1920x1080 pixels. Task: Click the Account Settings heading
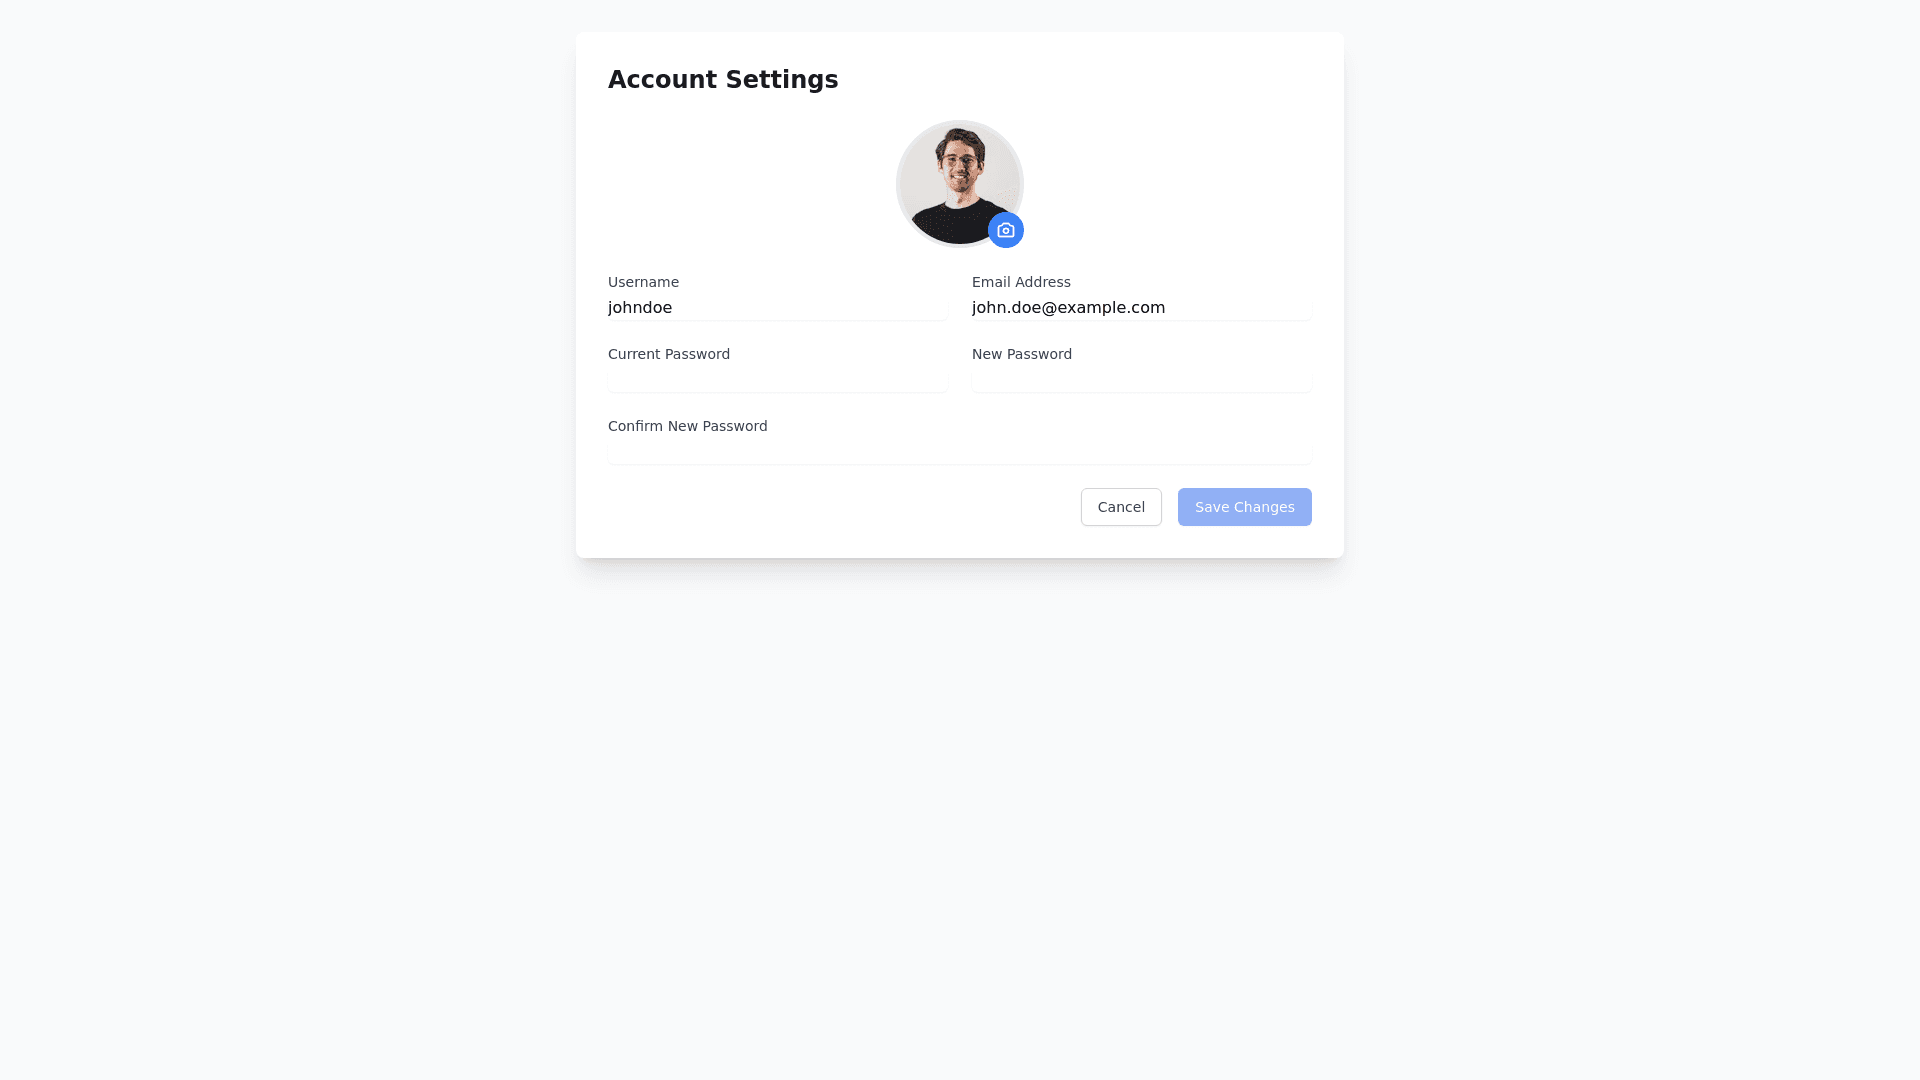tap(723, 80)
